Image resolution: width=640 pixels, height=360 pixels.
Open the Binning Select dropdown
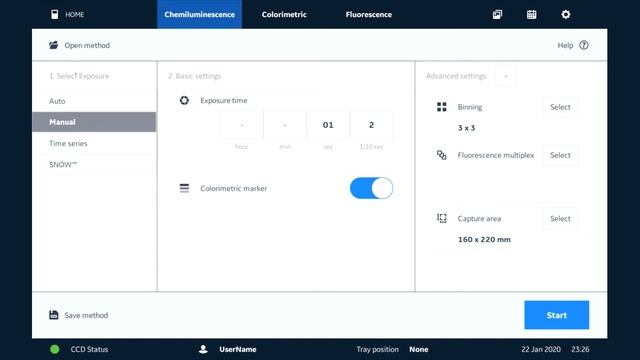(560, 107)
